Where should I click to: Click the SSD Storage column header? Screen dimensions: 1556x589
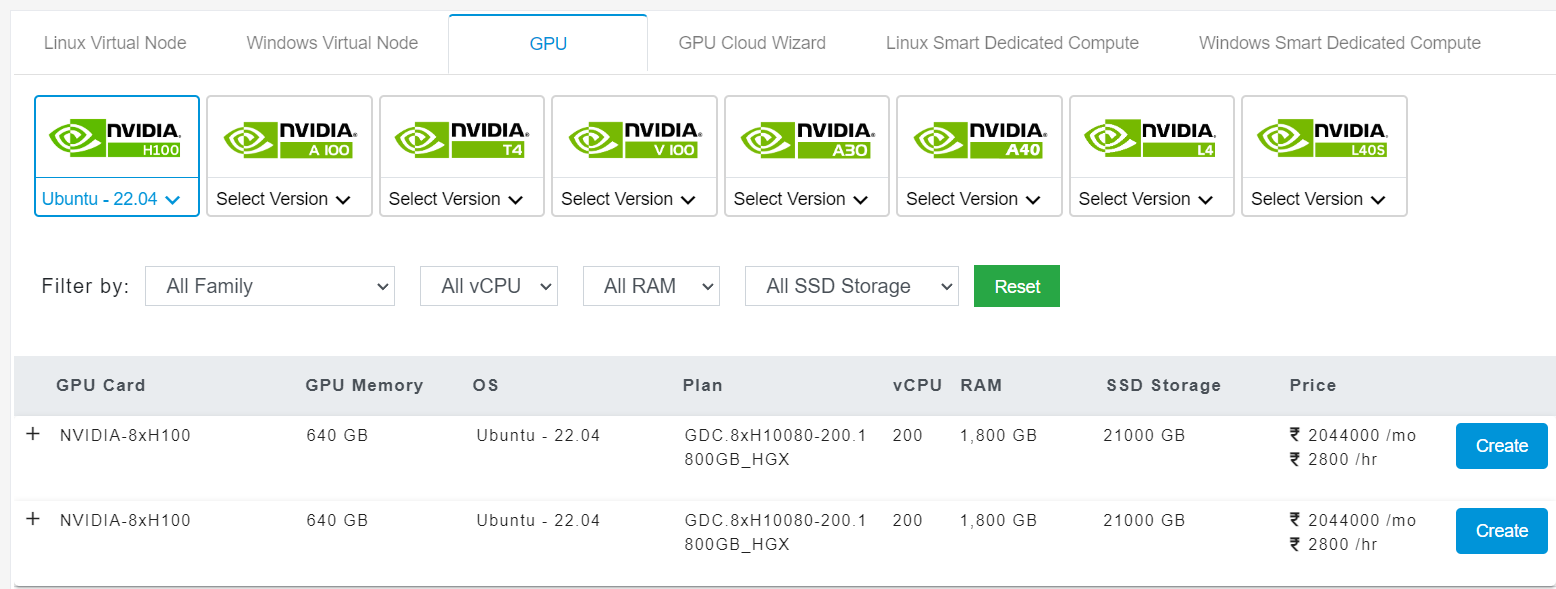(1164, 385)
